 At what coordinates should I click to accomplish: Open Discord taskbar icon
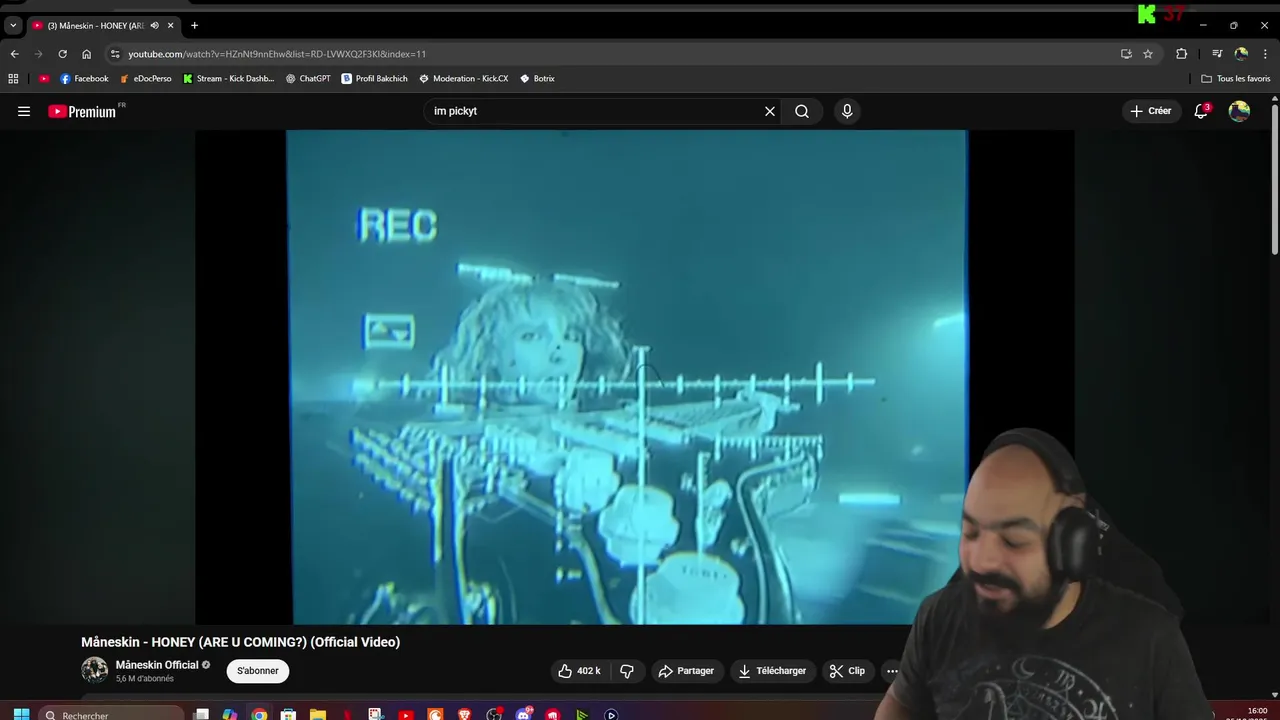[x=524, y=714]
